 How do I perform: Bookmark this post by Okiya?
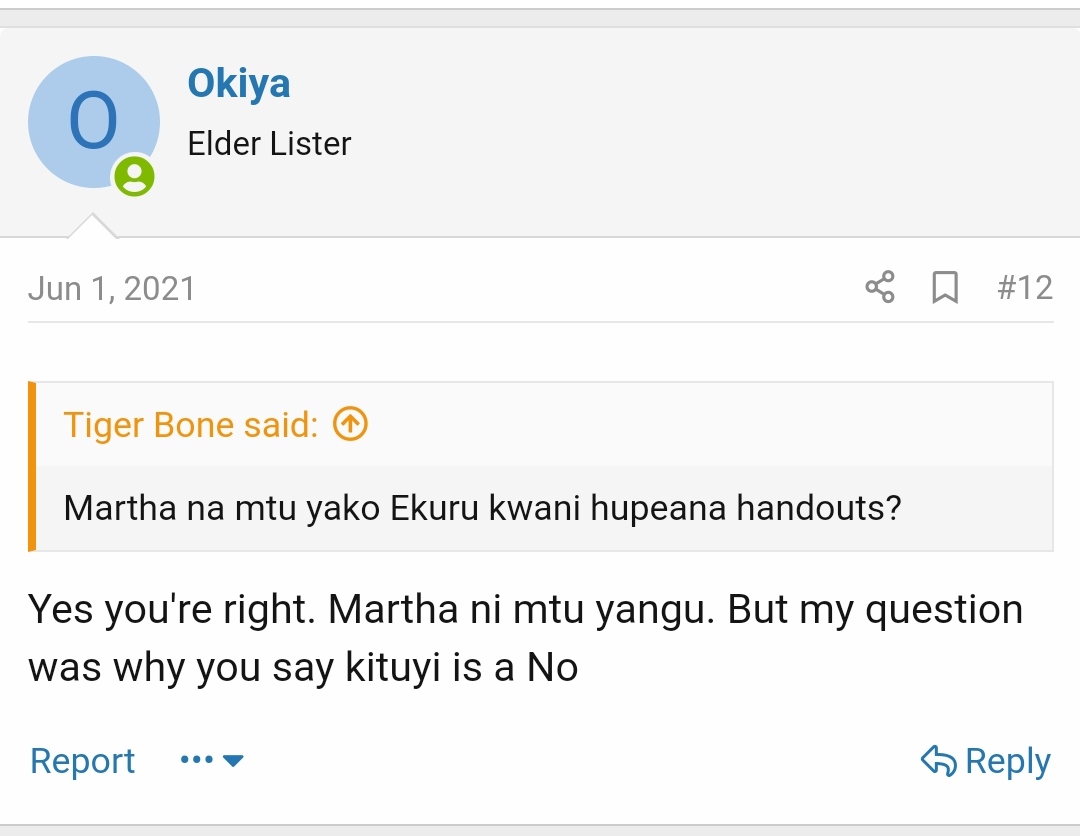point(944,288)
